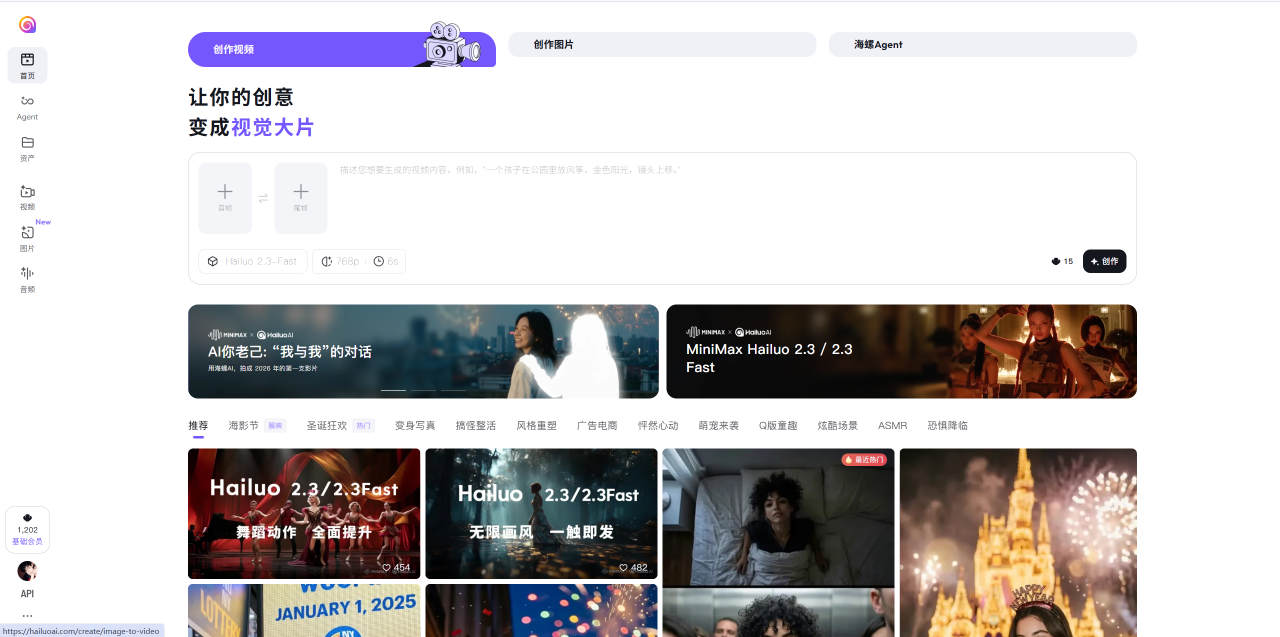Open the three-dots more menu
1280x637 pixels.
pyautogui.click(x=27, y=615)
